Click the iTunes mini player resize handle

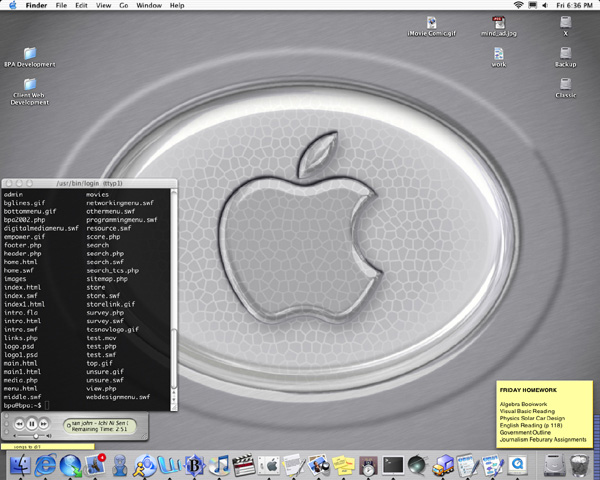coord(144,436)
